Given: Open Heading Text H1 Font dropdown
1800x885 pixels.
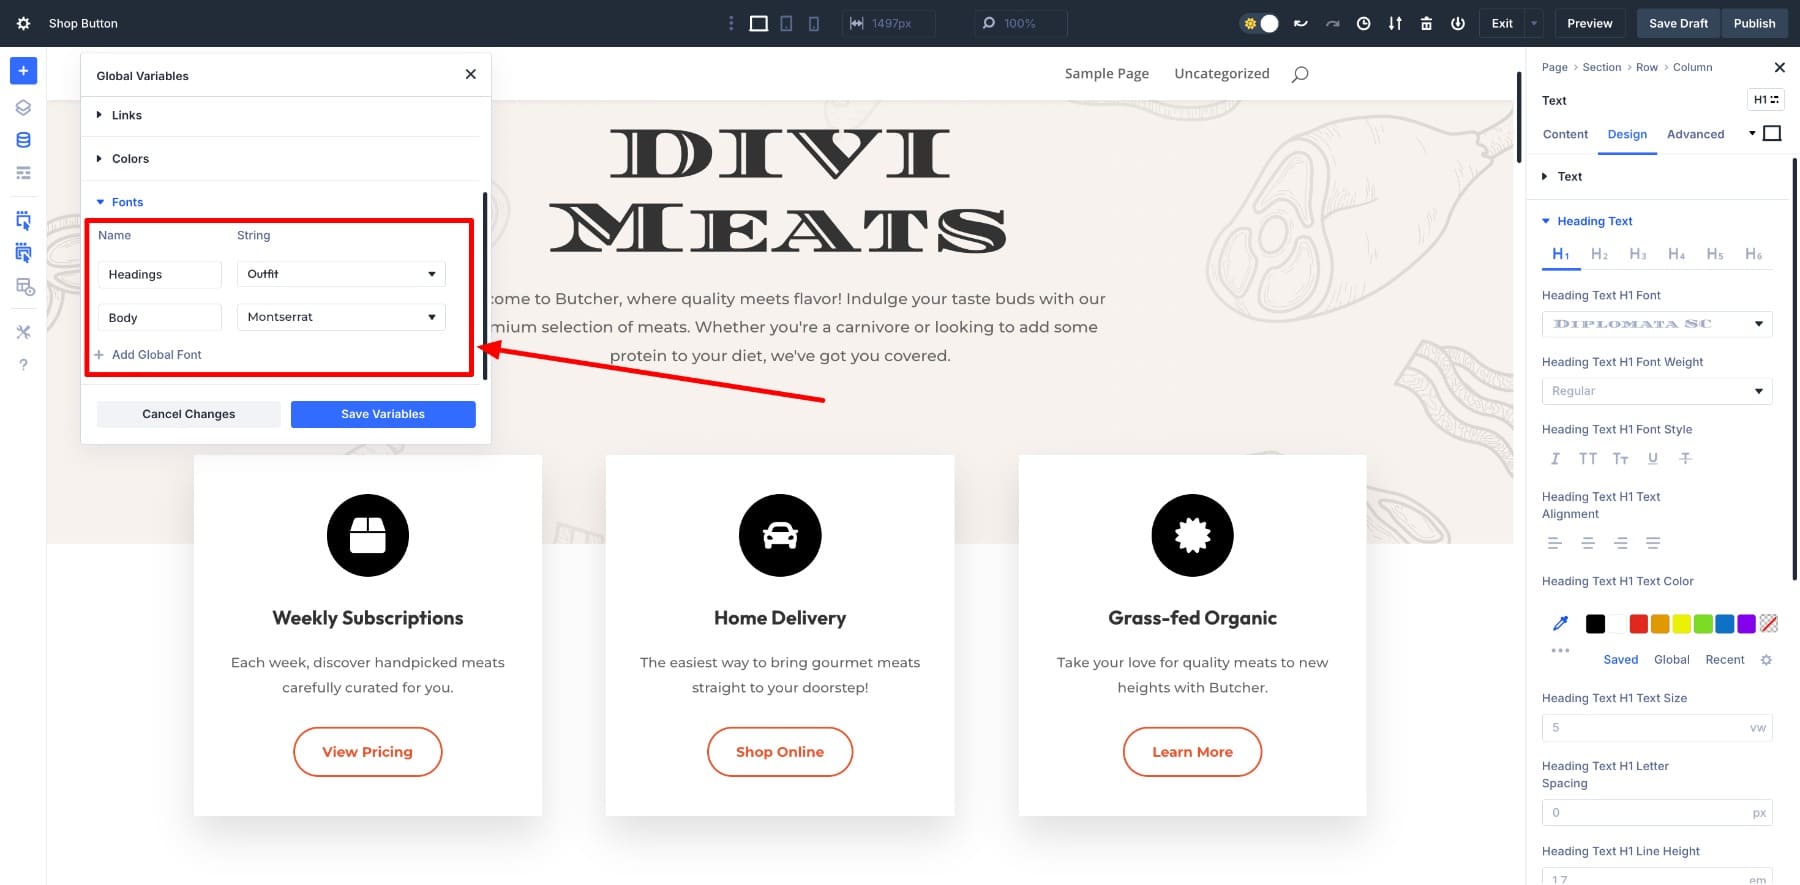Looking at the screenshot, I should coord(1656,324).
